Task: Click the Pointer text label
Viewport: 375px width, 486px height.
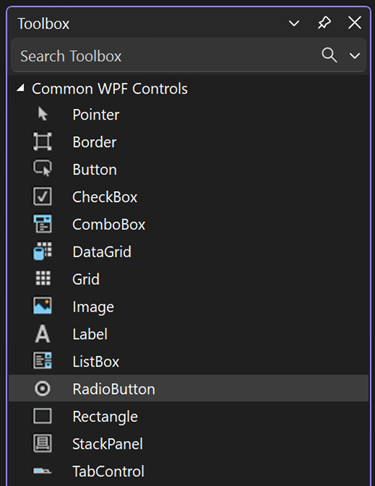Action: tap(96, 115)
